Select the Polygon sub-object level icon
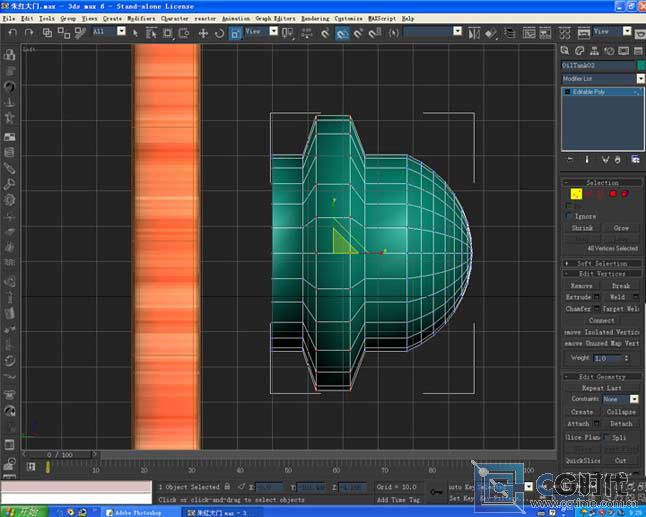Screen dimensions: 646x517 coord(613,193)
